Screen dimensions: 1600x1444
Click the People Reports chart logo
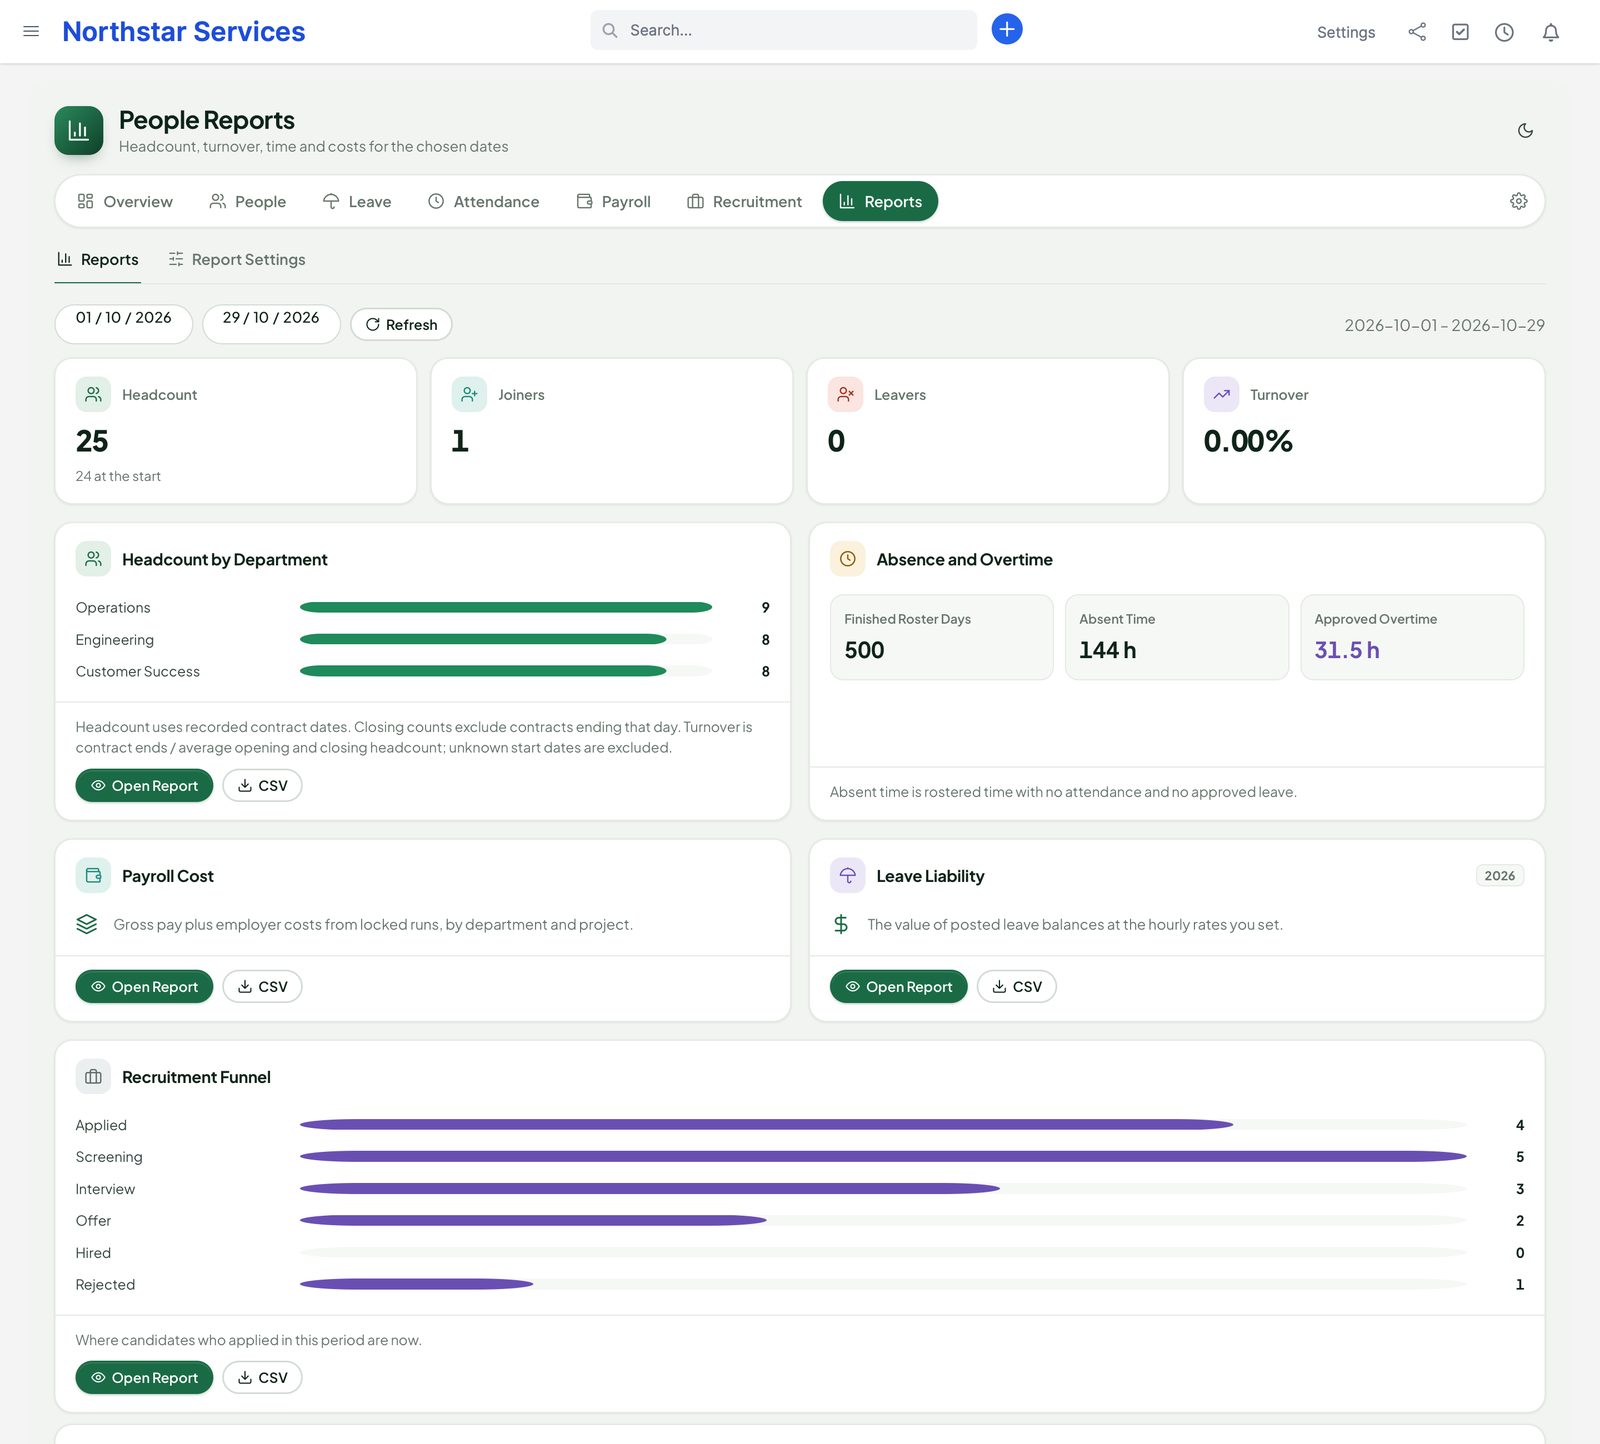(x=79, y=131)
